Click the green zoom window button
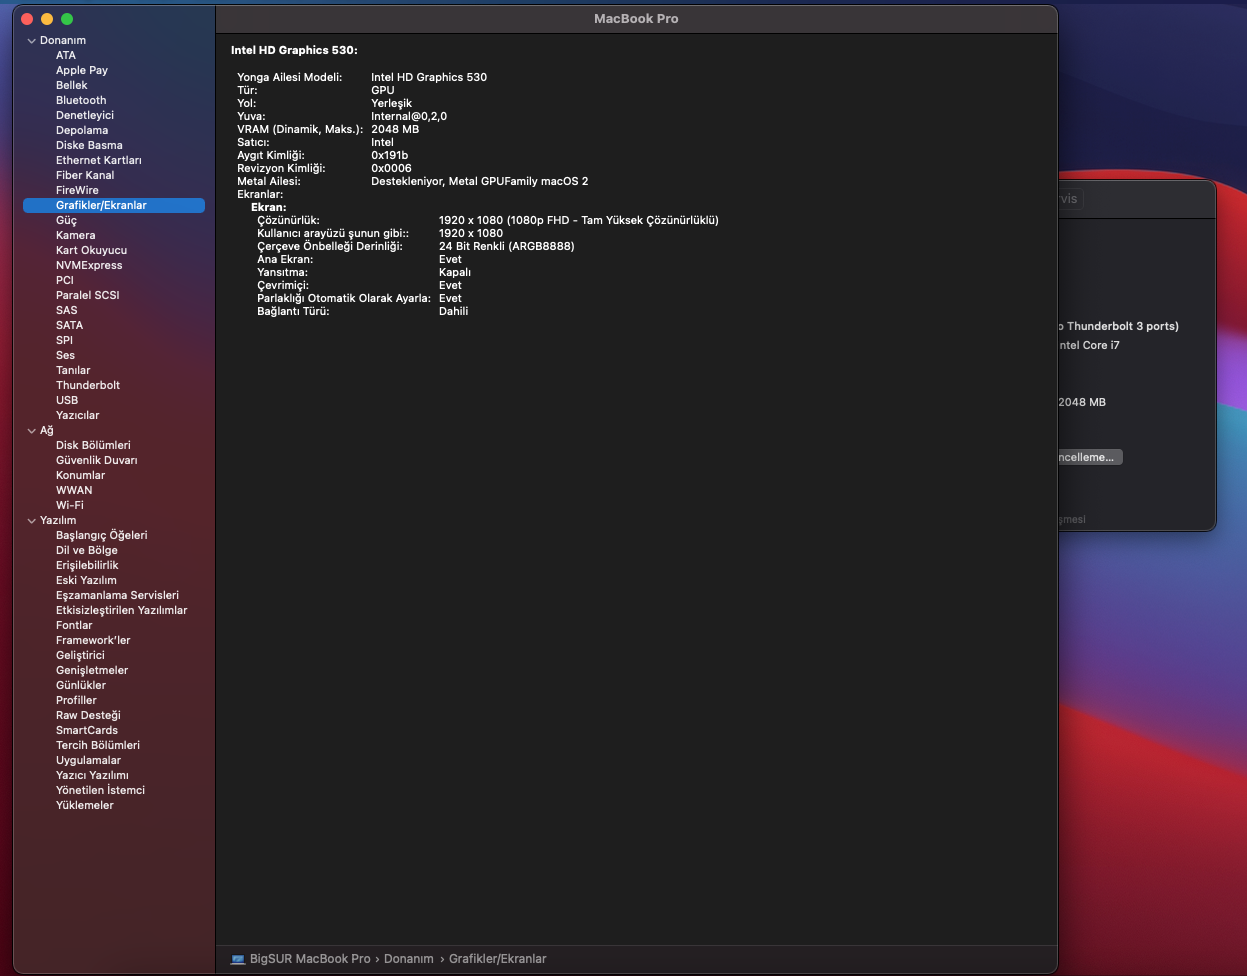Viewport: 1247px width, 976px height. point(67,19)
